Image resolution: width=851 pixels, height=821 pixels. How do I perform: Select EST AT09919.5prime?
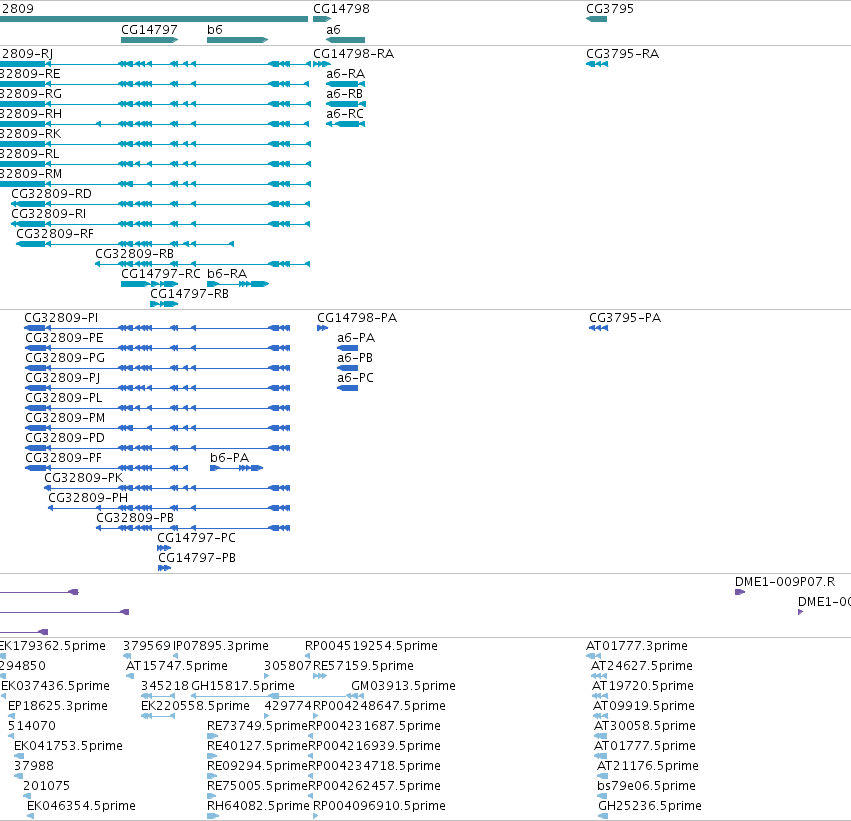600,716
